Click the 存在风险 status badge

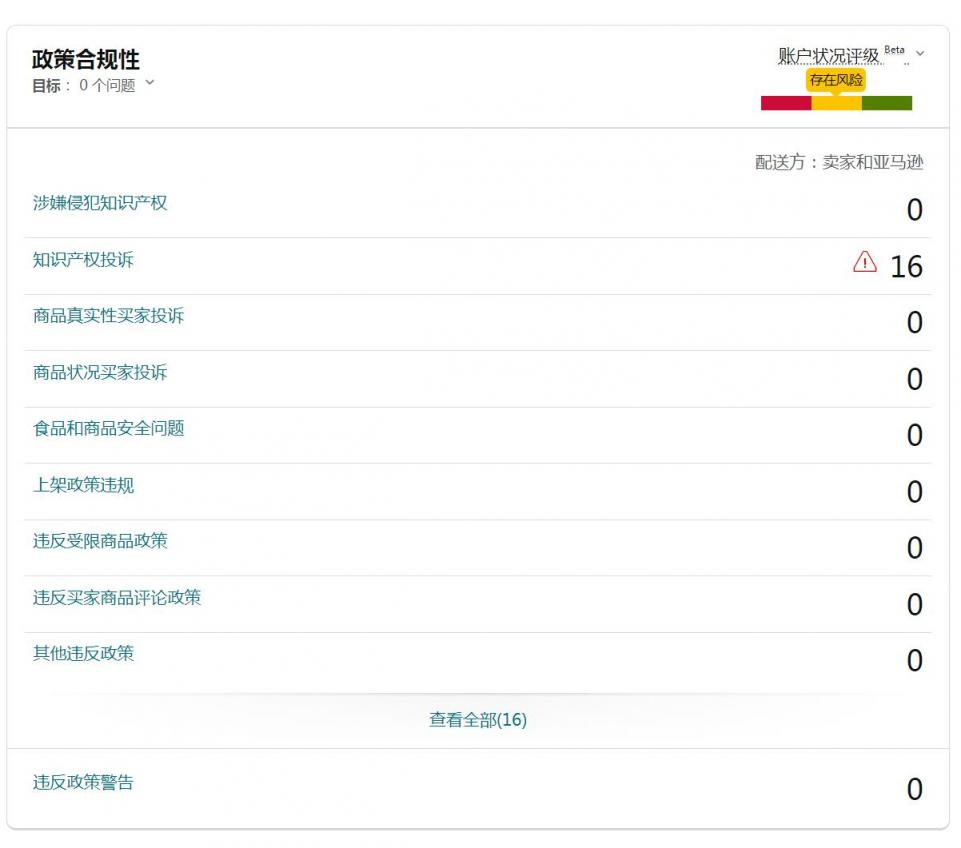click(836, 80)
